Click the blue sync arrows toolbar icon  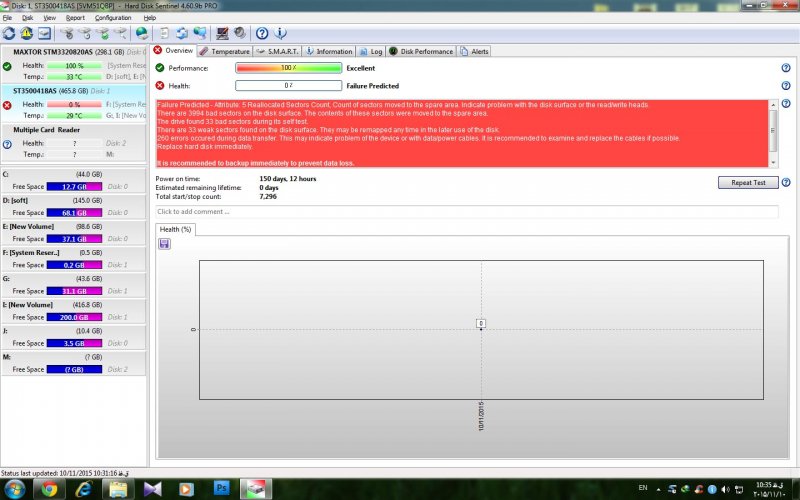[x=182, y=34]
